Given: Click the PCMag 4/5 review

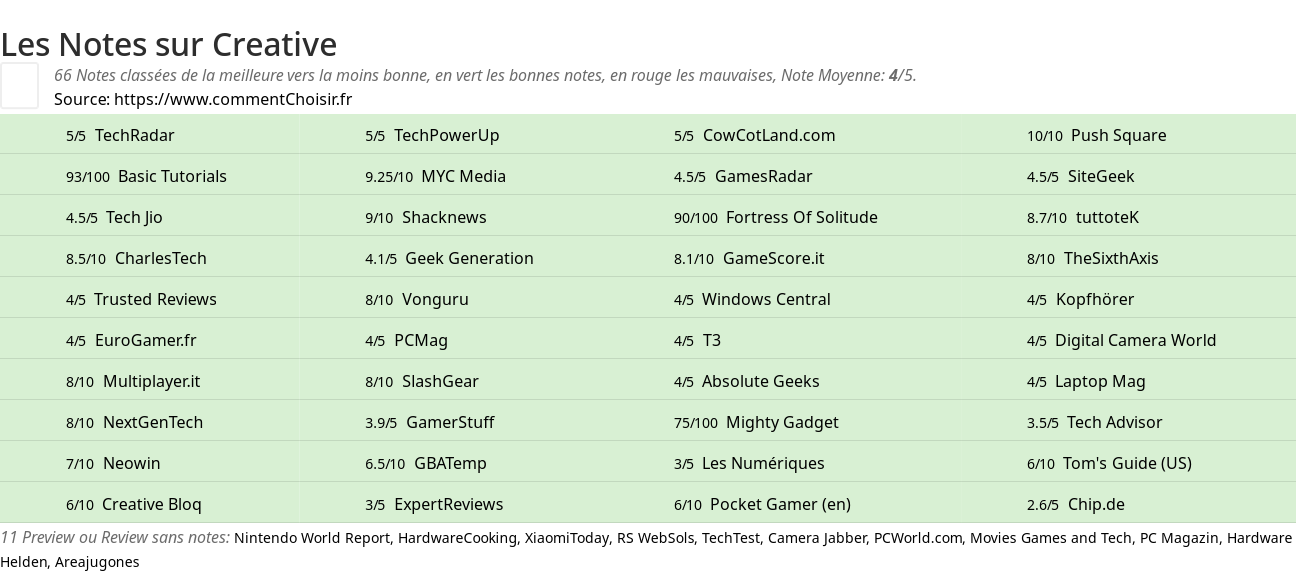Looking at the screenshot, I should coord(406,340).
